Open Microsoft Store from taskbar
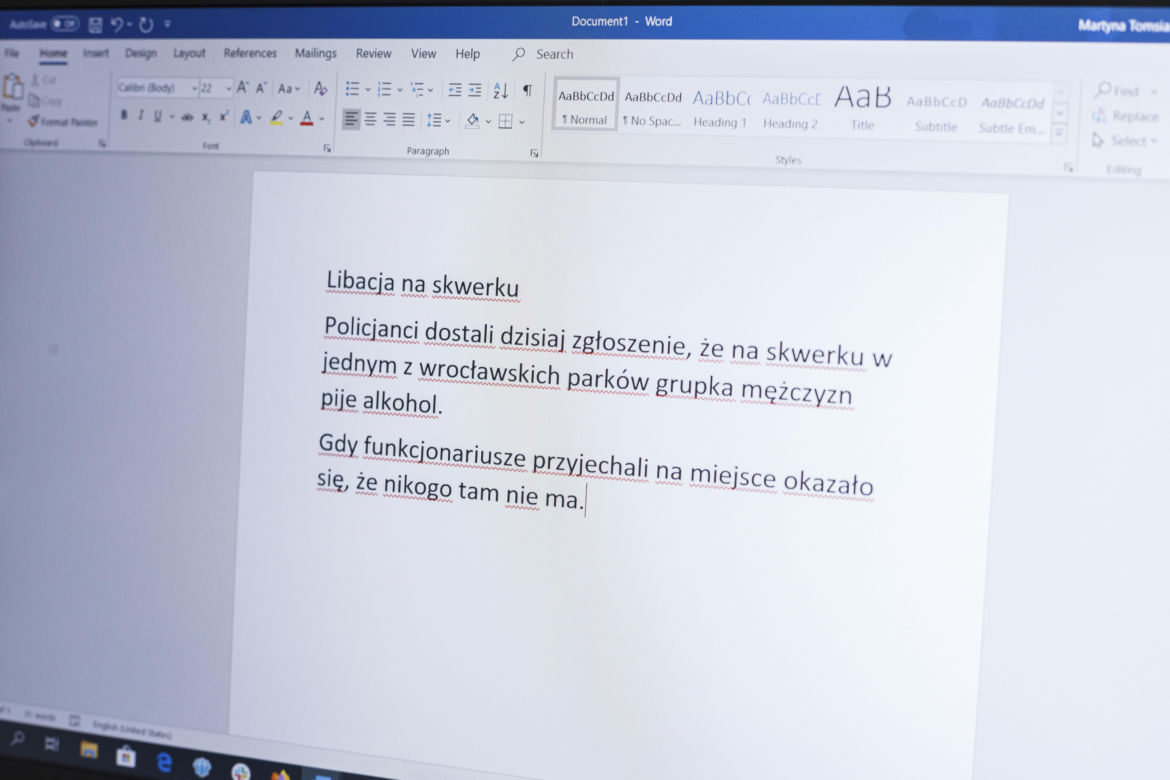The height and width of the screenshot is (780, 1170). pyautogui.click(x=126, y=756)
